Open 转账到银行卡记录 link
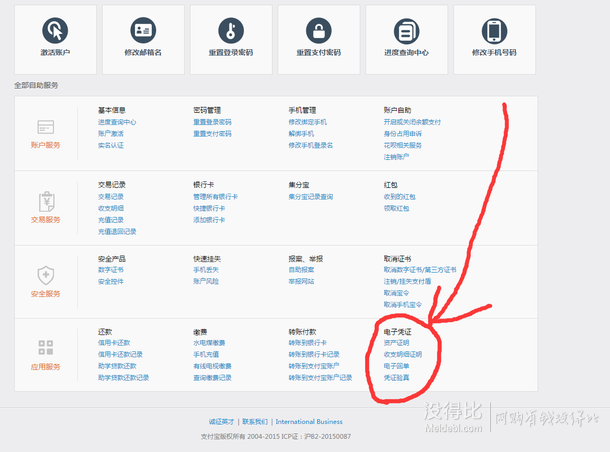The height and width of the screenshot is (452, 610). coord(314,355)
